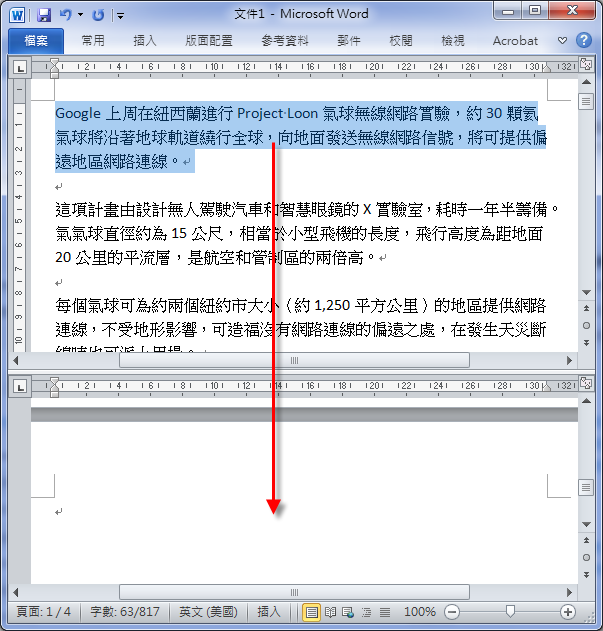Expand the ribbon with the chevron button

pos(562,41)
